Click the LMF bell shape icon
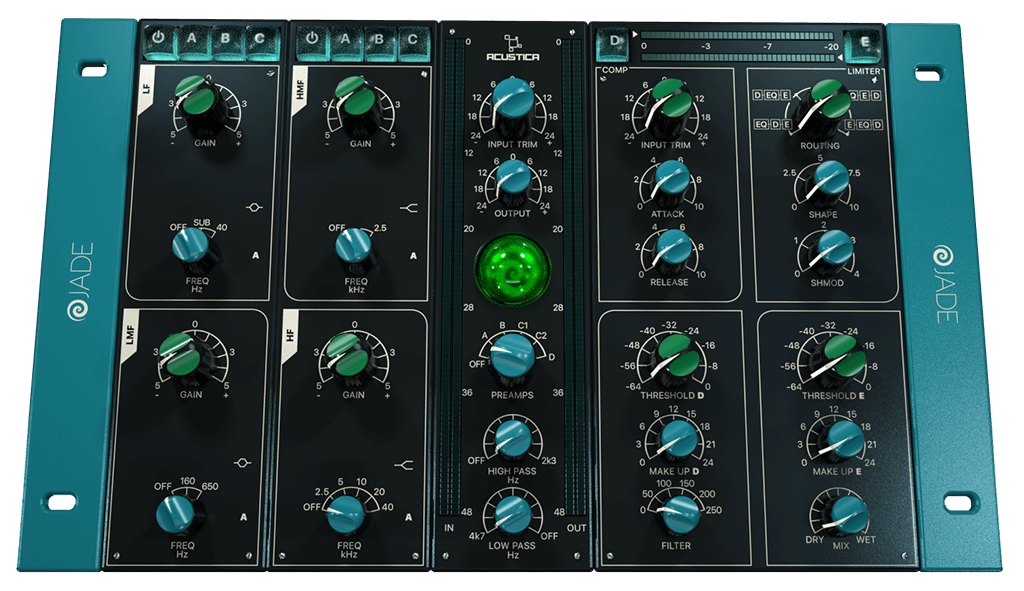The width and height of the screenshot is (1024, 591). click(242, 463)
